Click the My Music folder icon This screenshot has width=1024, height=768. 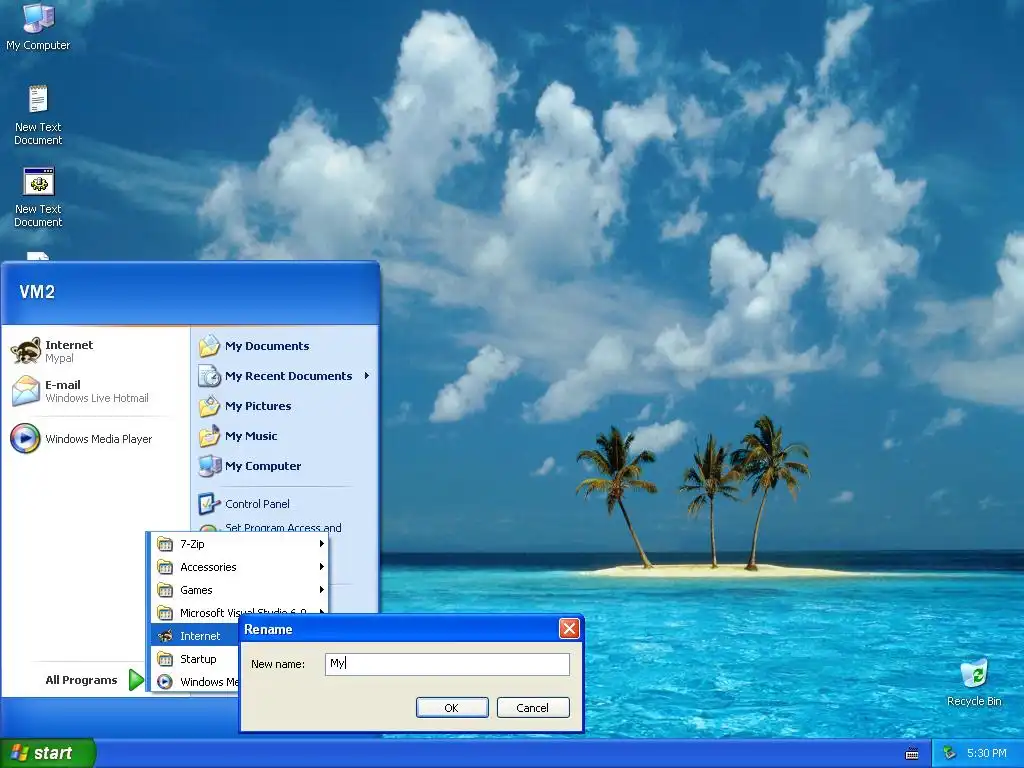210,436
